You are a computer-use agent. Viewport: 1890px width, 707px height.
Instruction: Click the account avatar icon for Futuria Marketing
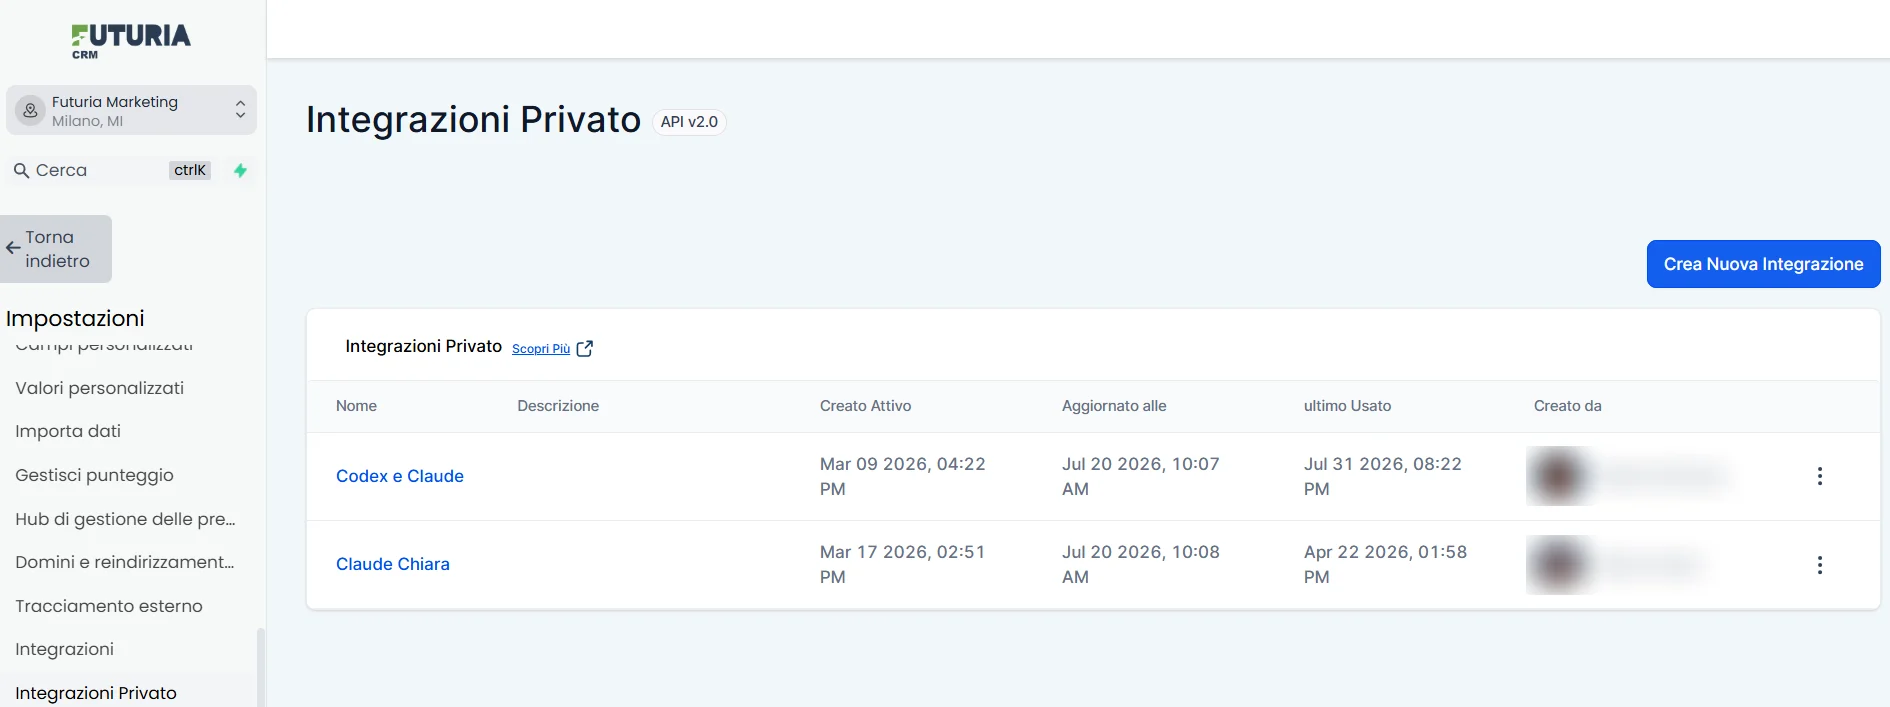31,111
